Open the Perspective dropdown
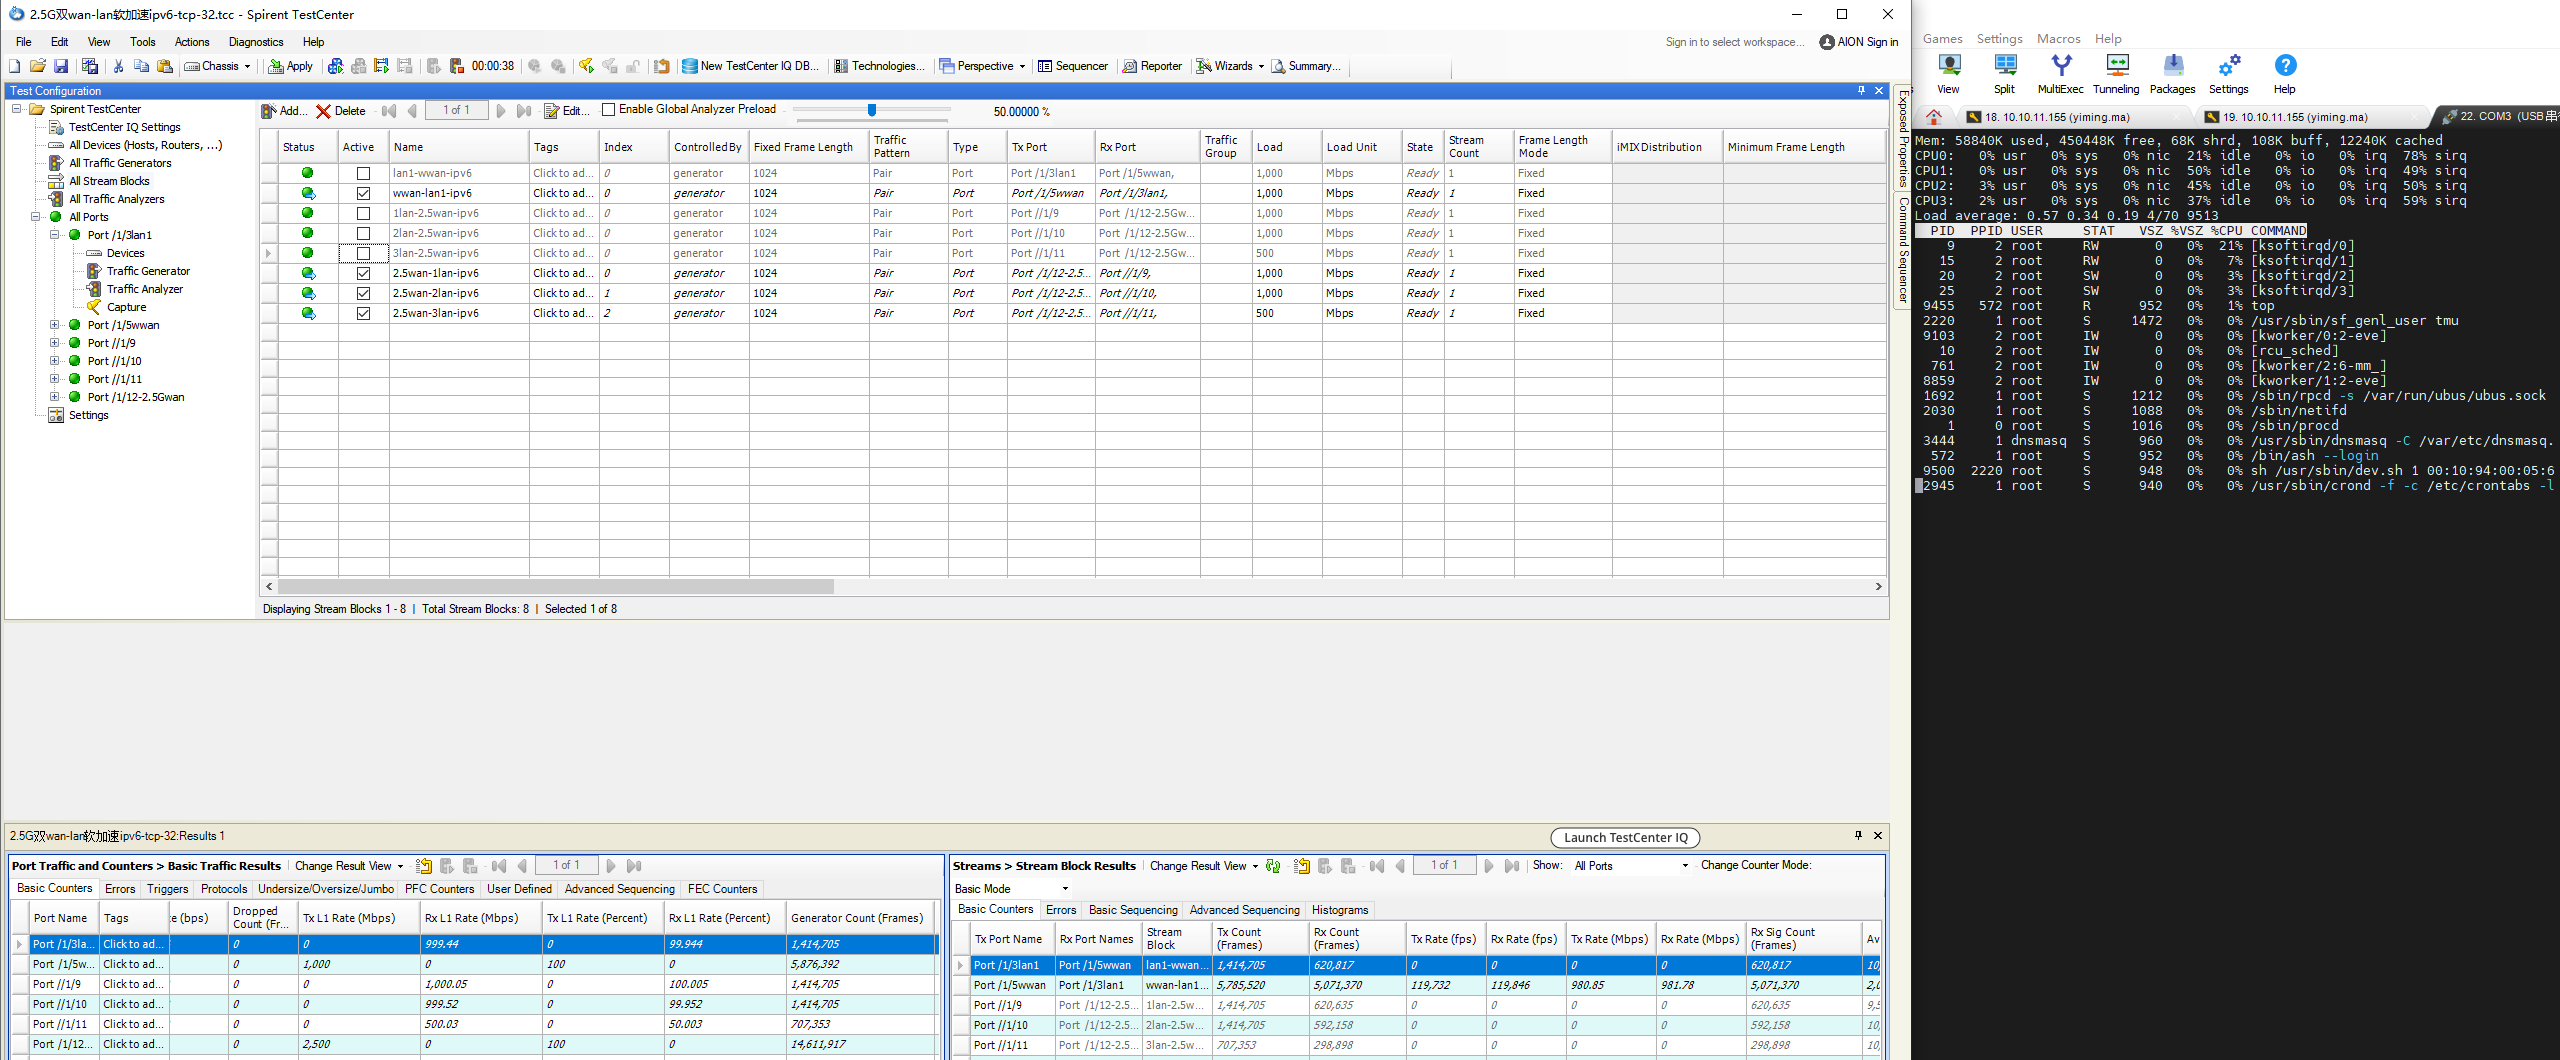The height and width of the screenshot is (1060, 2560). (983, 66)
